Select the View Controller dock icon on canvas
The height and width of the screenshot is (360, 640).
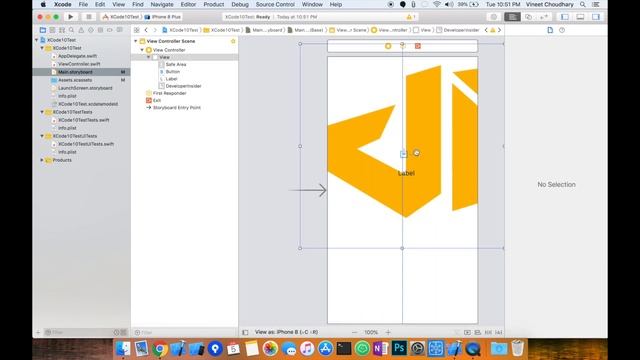click(388, 46)
